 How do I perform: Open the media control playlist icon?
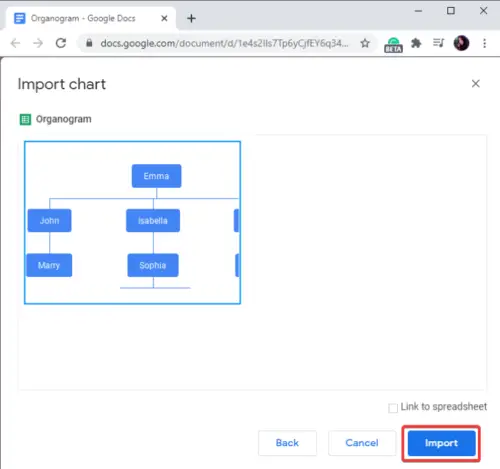(x=438, y=43)
